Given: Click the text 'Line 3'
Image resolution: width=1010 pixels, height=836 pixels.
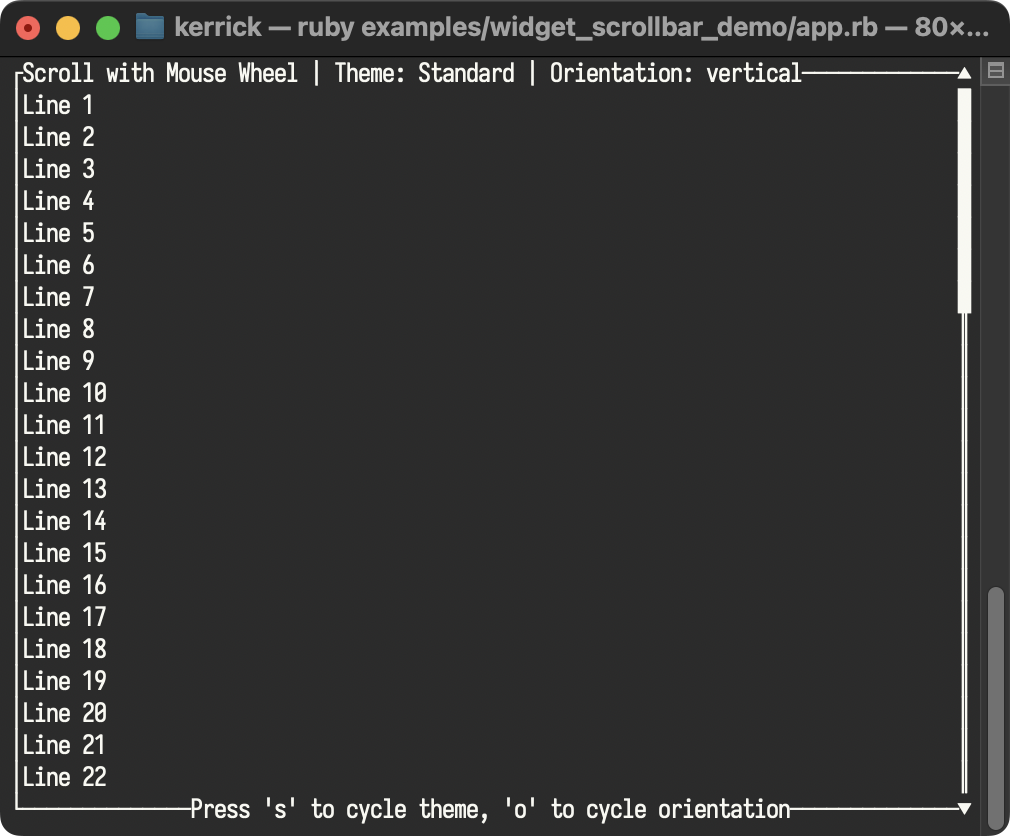Looking at the screenshot, I should pyautogui.click(x=58, y=169).
